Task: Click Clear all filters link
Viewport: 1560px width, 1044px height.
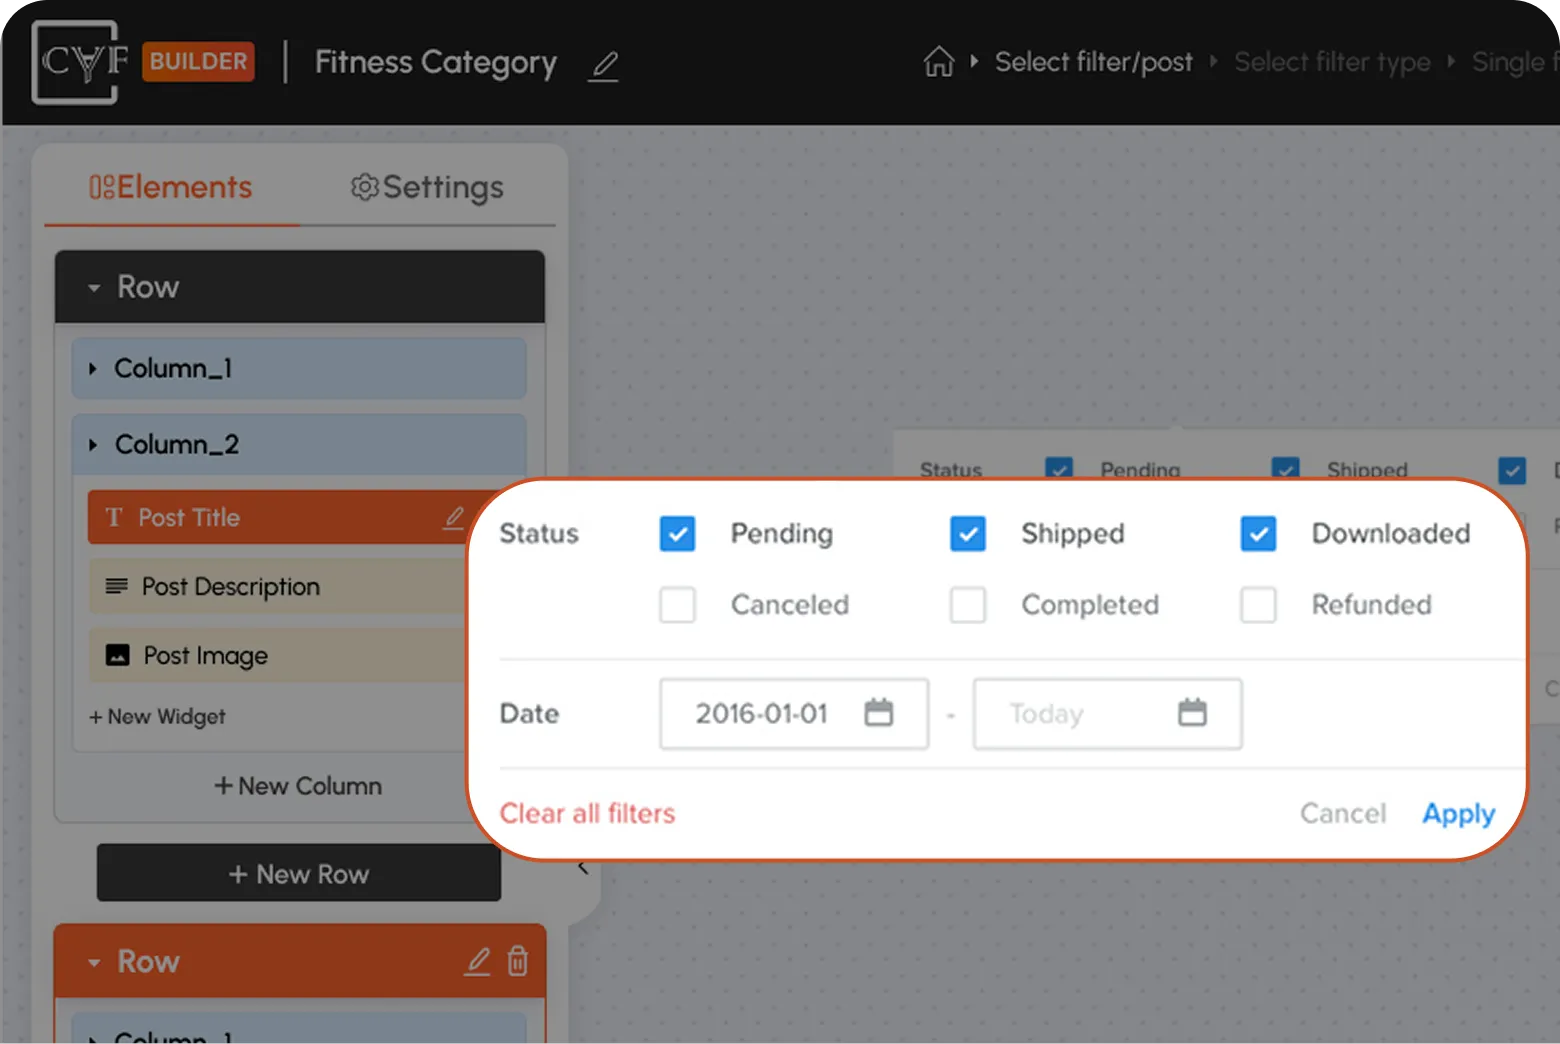Action: coord(587,814)
